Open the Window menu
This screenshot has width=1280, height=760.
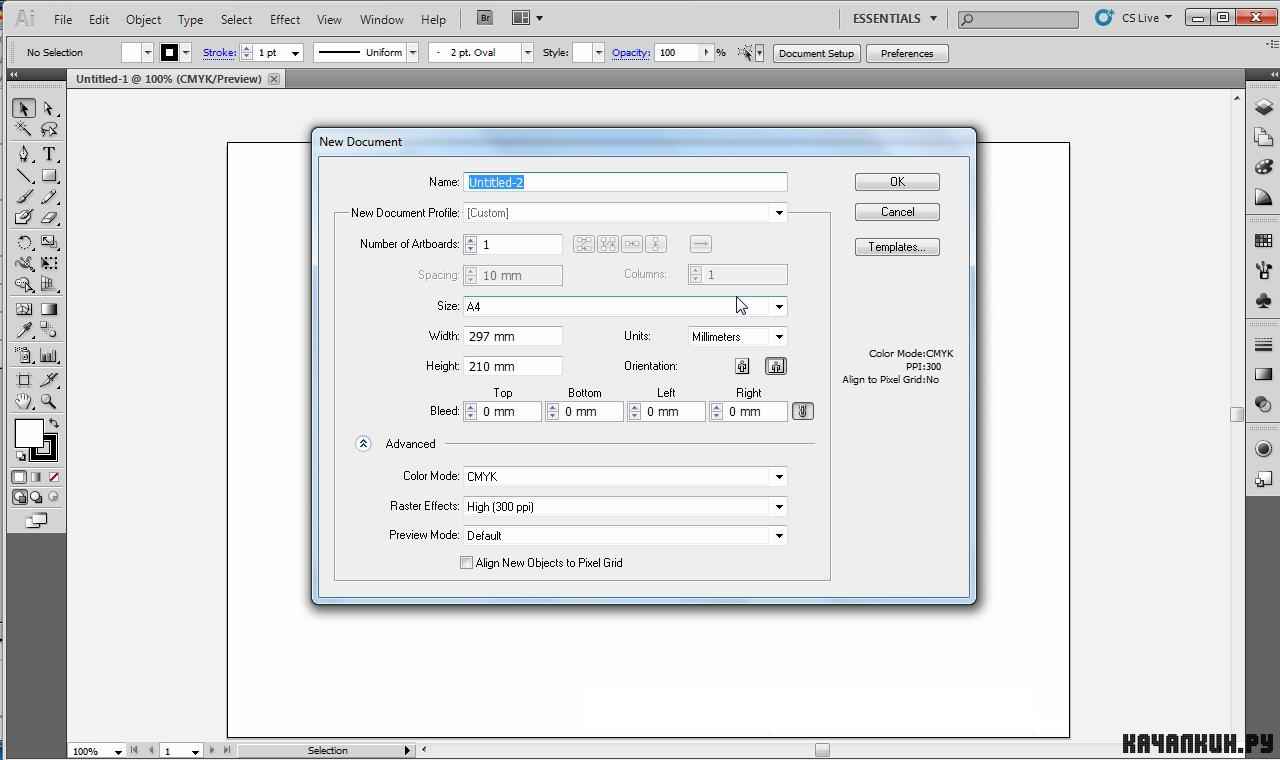381,19
